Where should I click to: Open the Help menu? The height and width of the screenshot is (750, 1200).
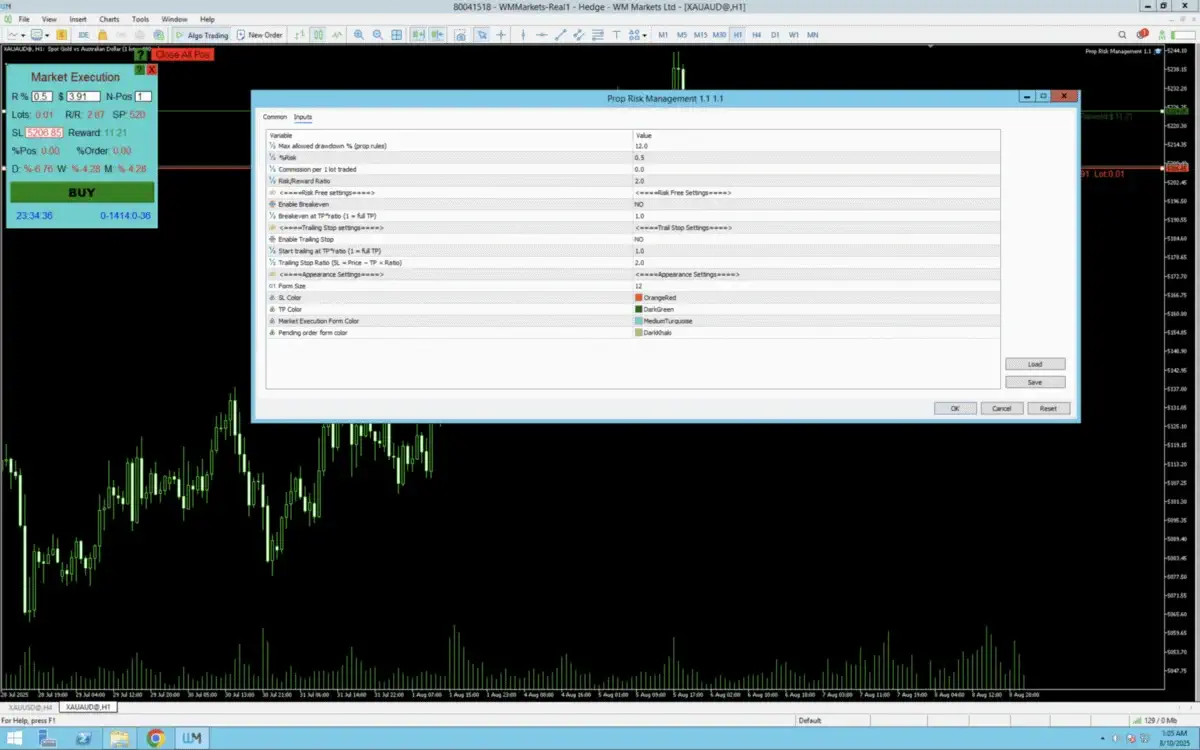pos(207,19)
